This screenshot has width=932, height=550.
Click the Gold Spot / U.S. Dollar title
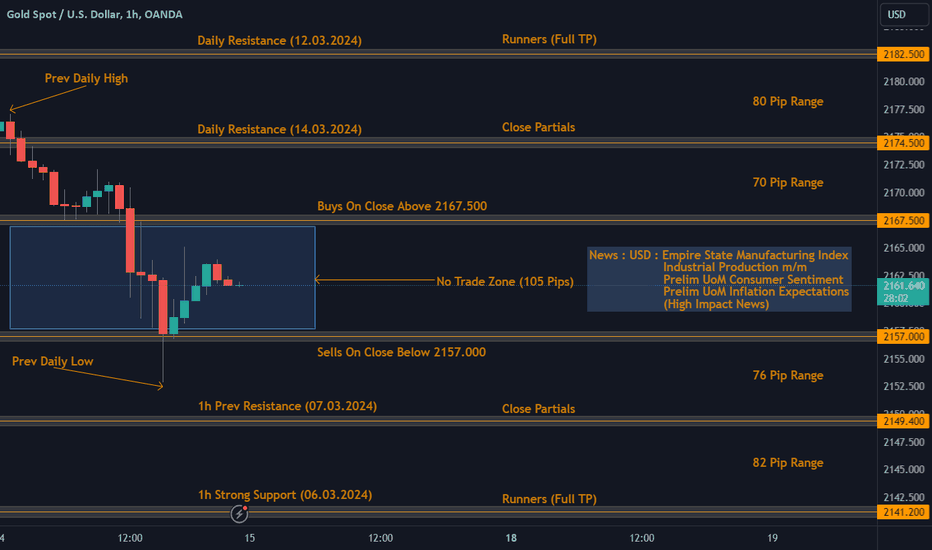click(x=95, y=14)
